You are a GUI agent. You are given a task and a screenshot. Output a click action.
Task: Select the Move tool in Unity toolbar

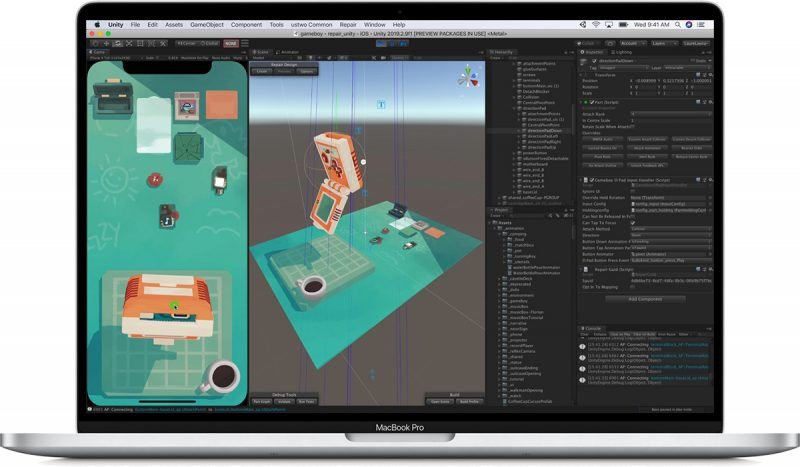[x=106, y=44]
